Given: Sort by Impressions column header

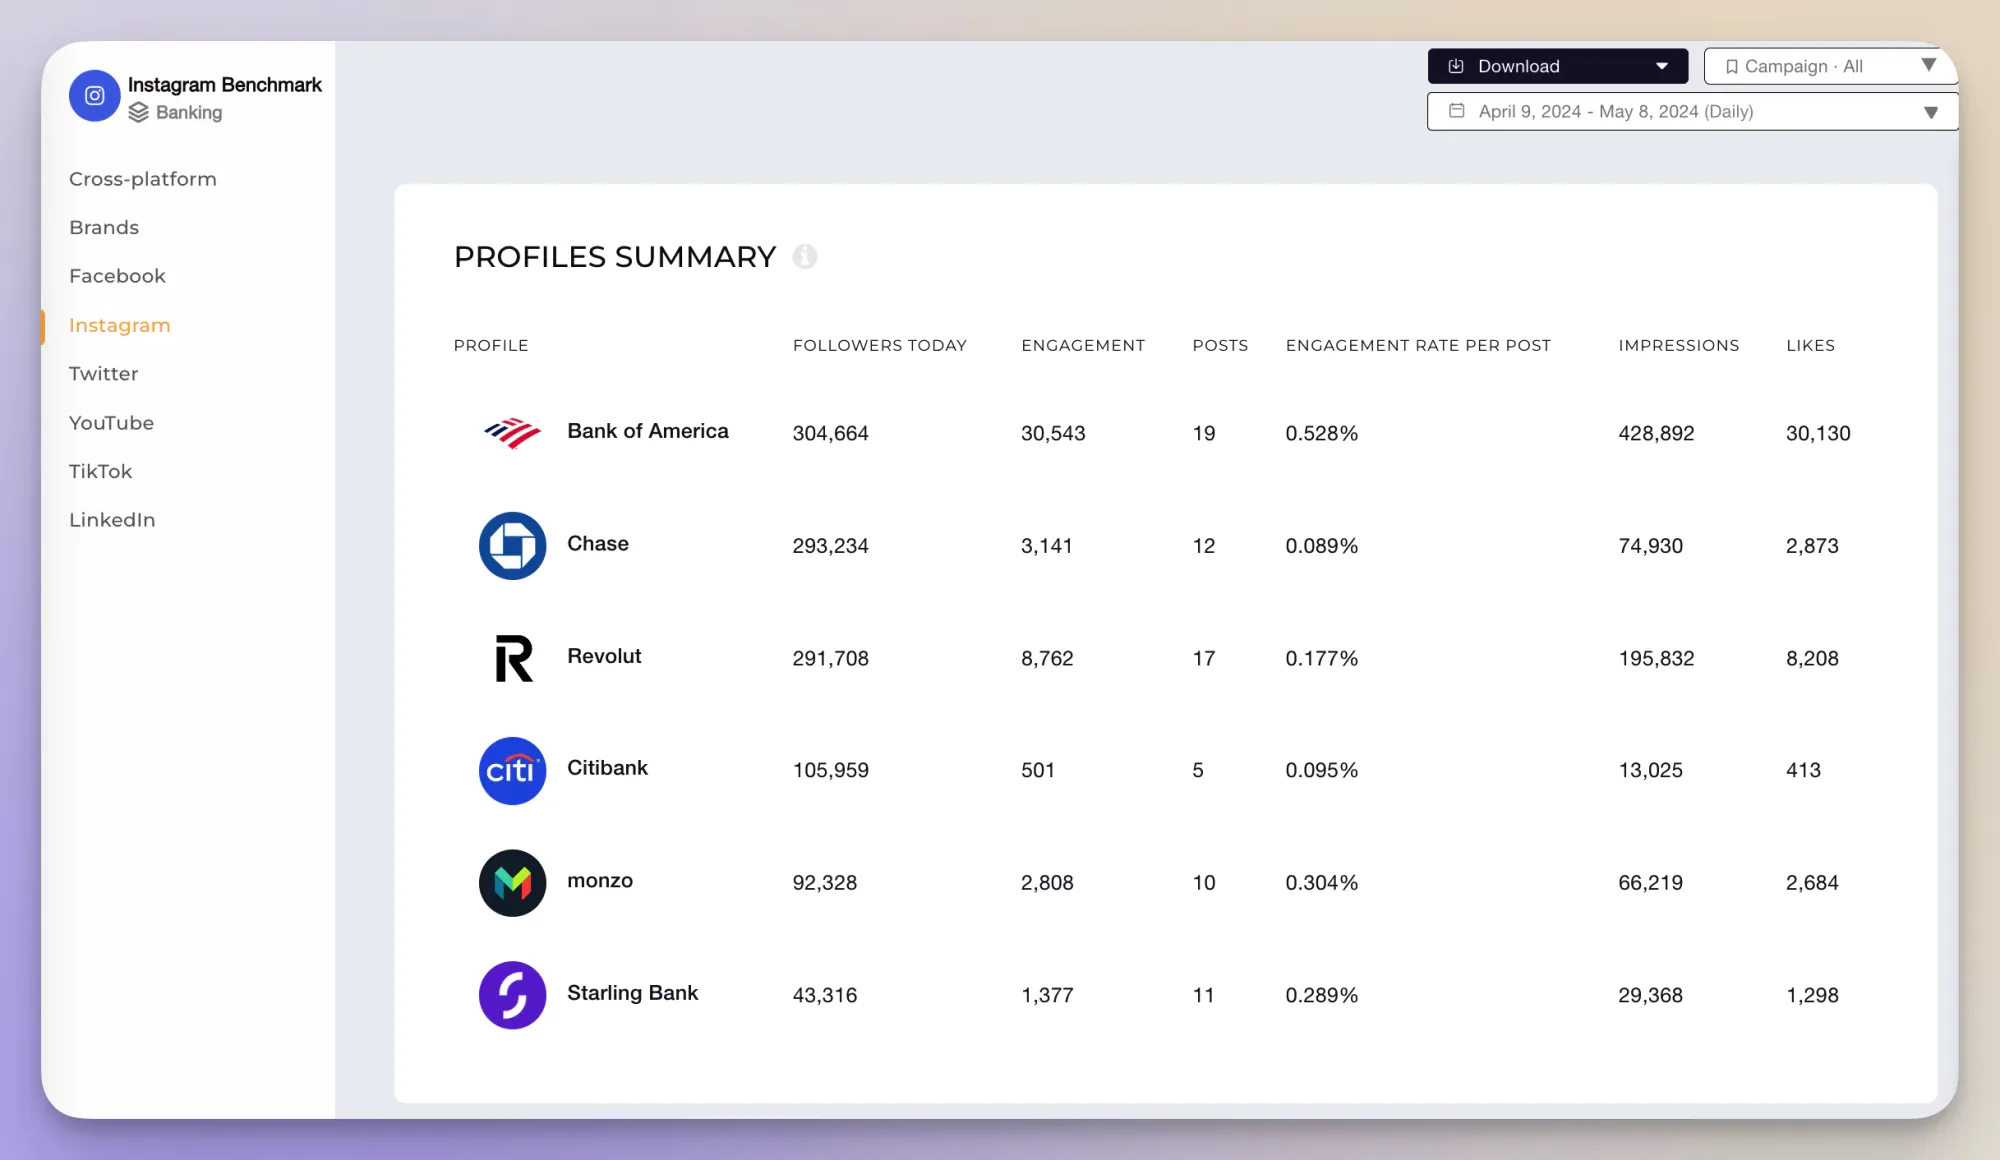Looking at the screenshot, I should 1679,345.
